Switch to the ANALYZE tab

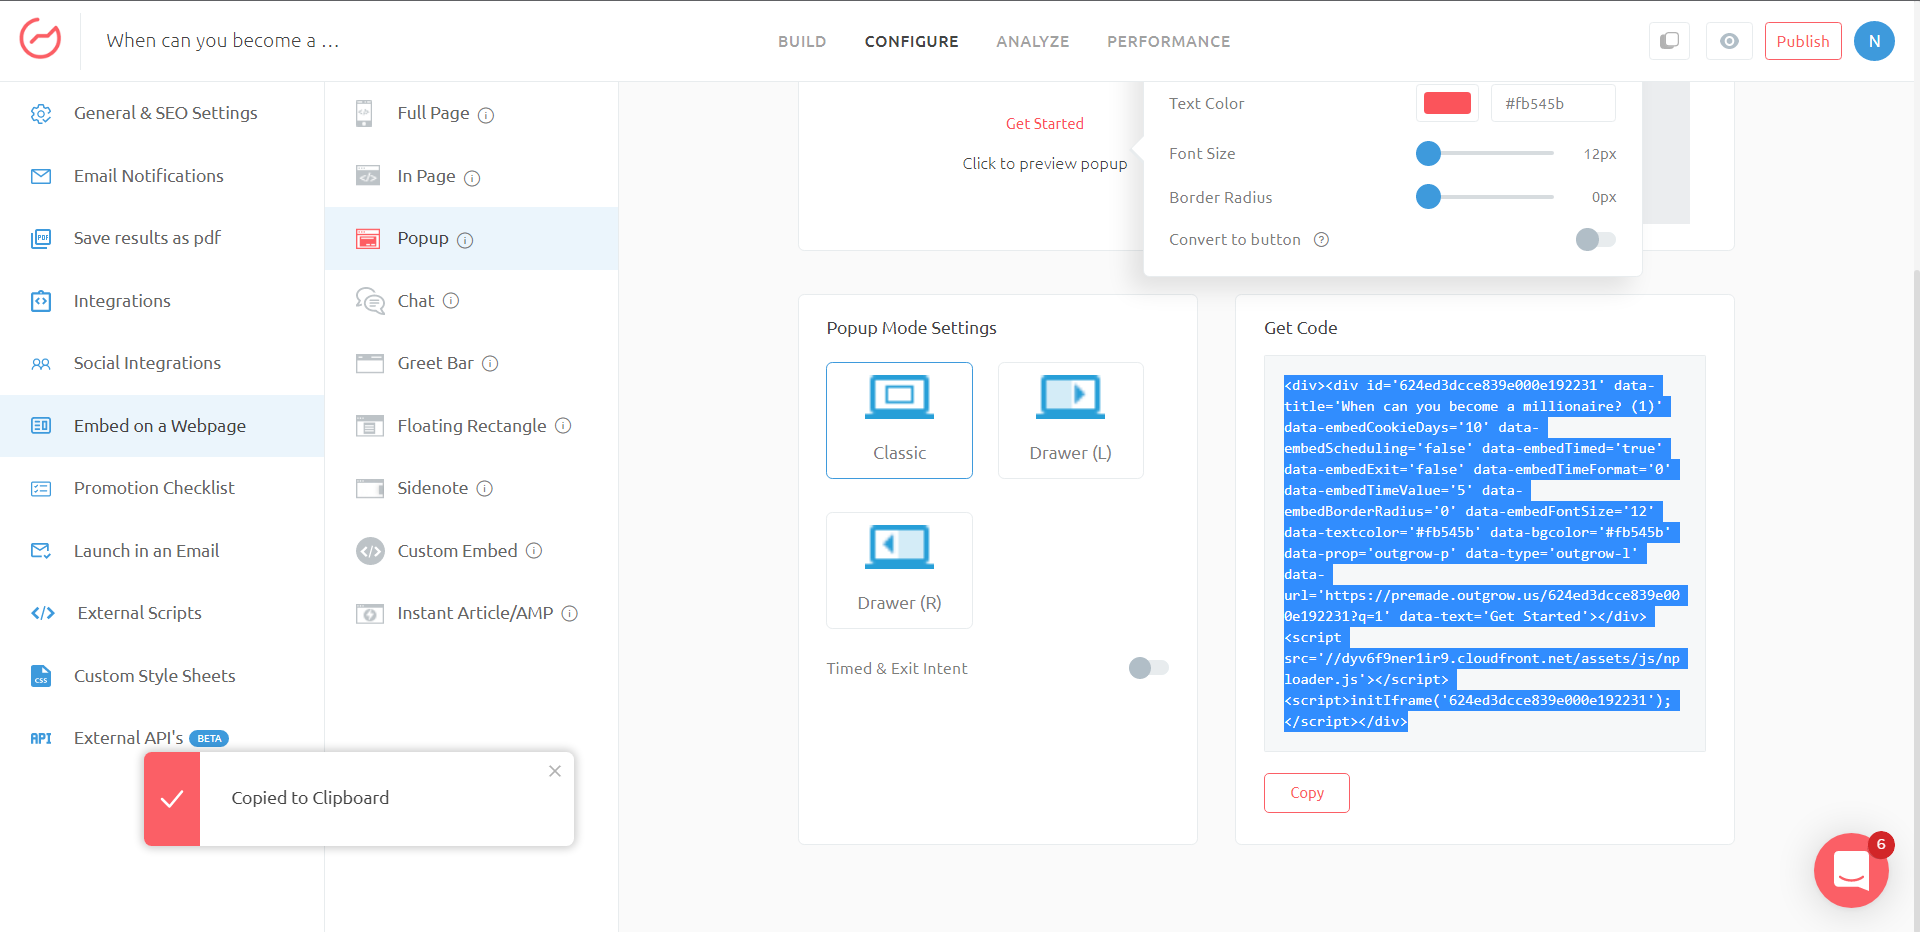(1033, 41)
